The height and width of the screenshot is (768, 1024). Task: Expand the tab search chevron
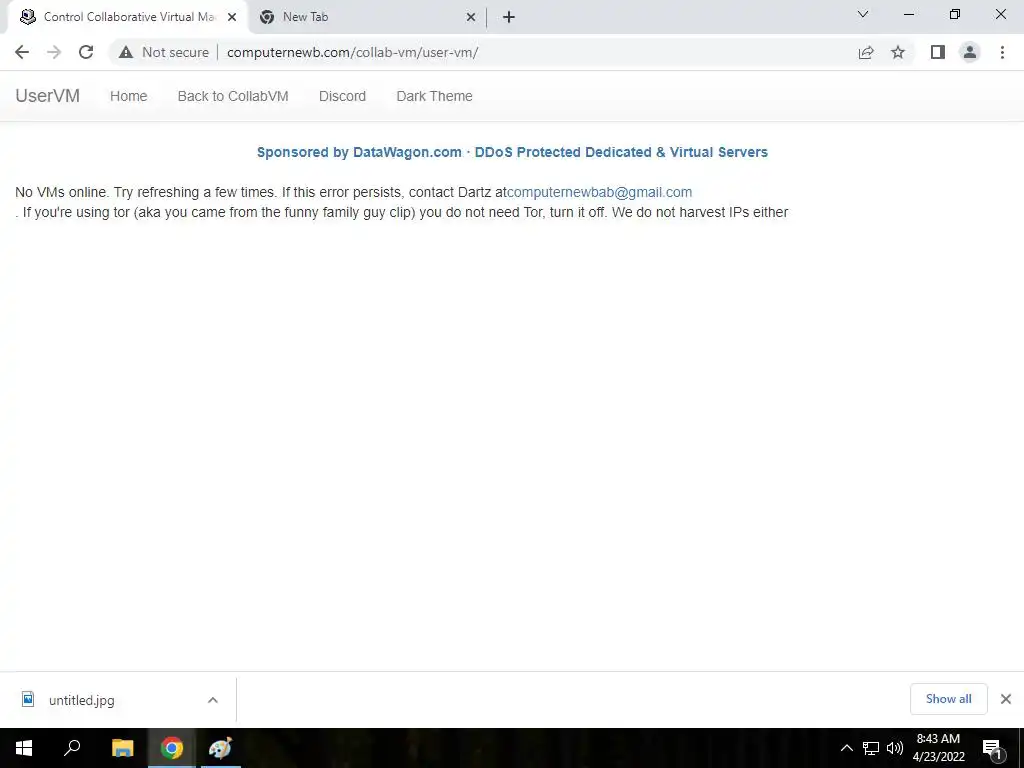tap(863, 14)
